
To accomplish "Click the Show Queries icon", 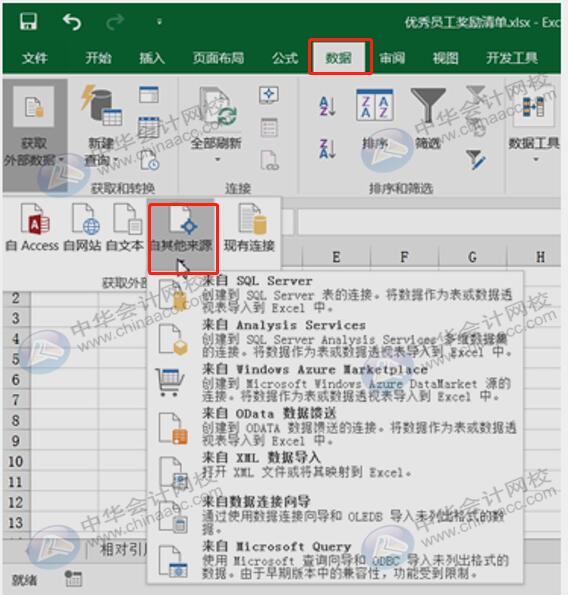I will click(149, 94).
